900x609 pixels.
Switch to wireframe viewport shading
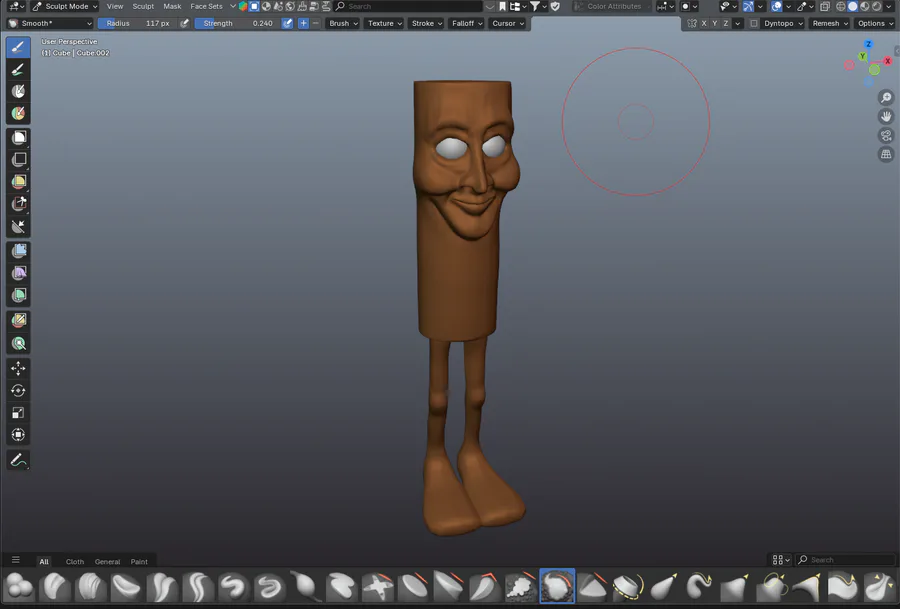841,6
